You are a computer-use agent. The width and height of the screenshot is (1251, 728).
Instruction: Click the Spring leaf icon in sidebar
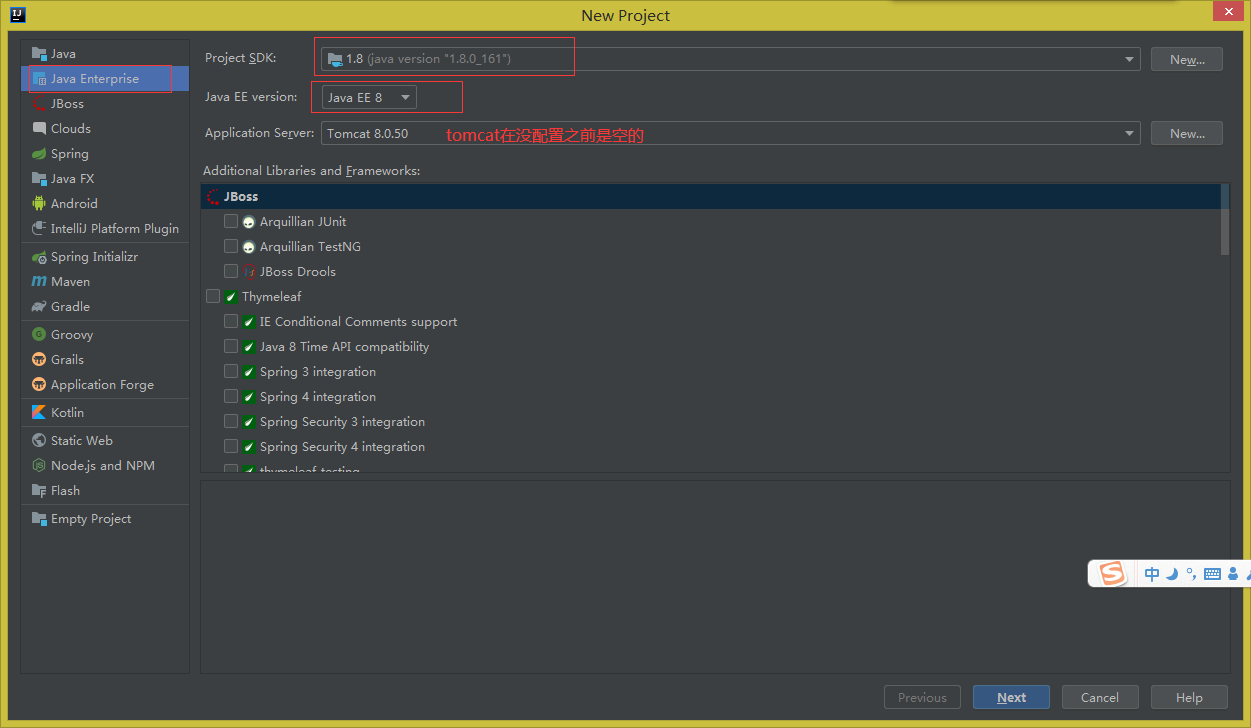[39, 153]
